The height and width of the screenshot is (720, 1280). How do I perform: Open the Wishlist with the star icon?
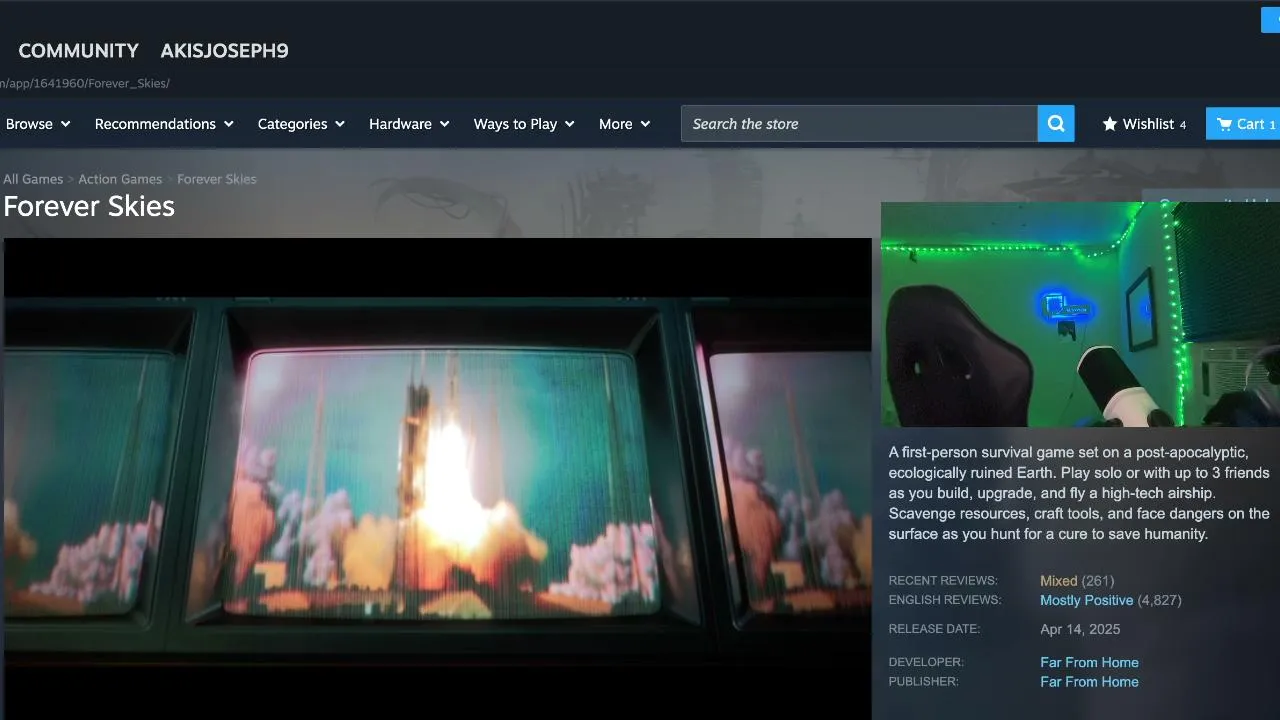tap(1144, 124)
